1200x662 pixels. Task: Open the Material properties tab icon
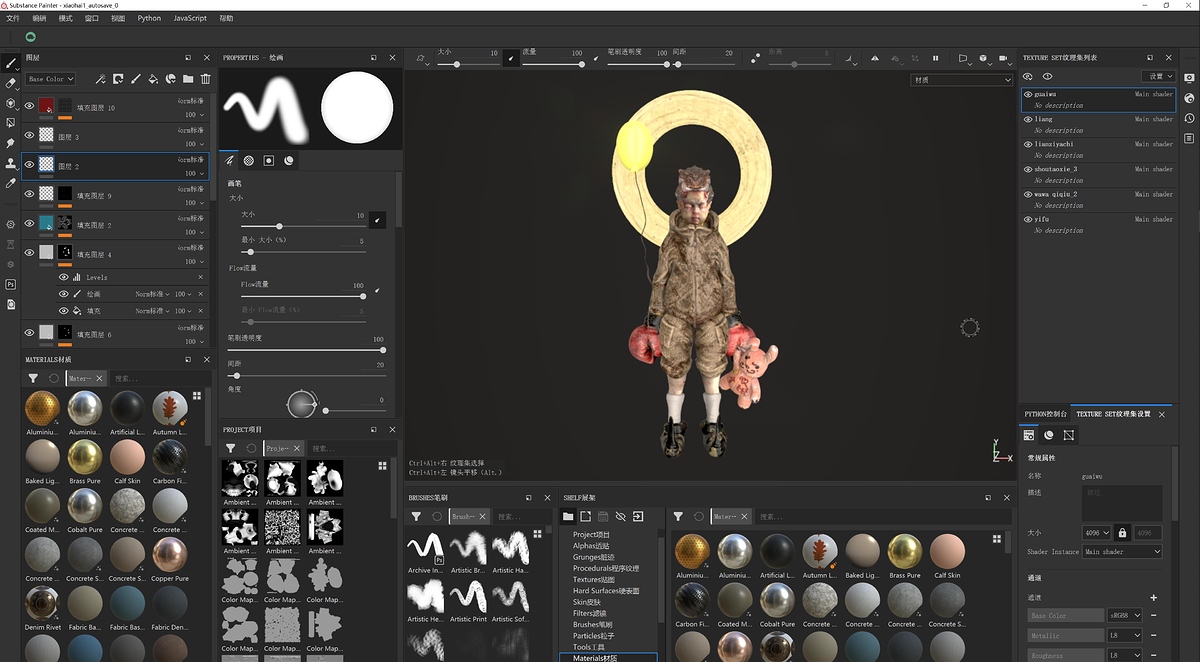(289, 160)
